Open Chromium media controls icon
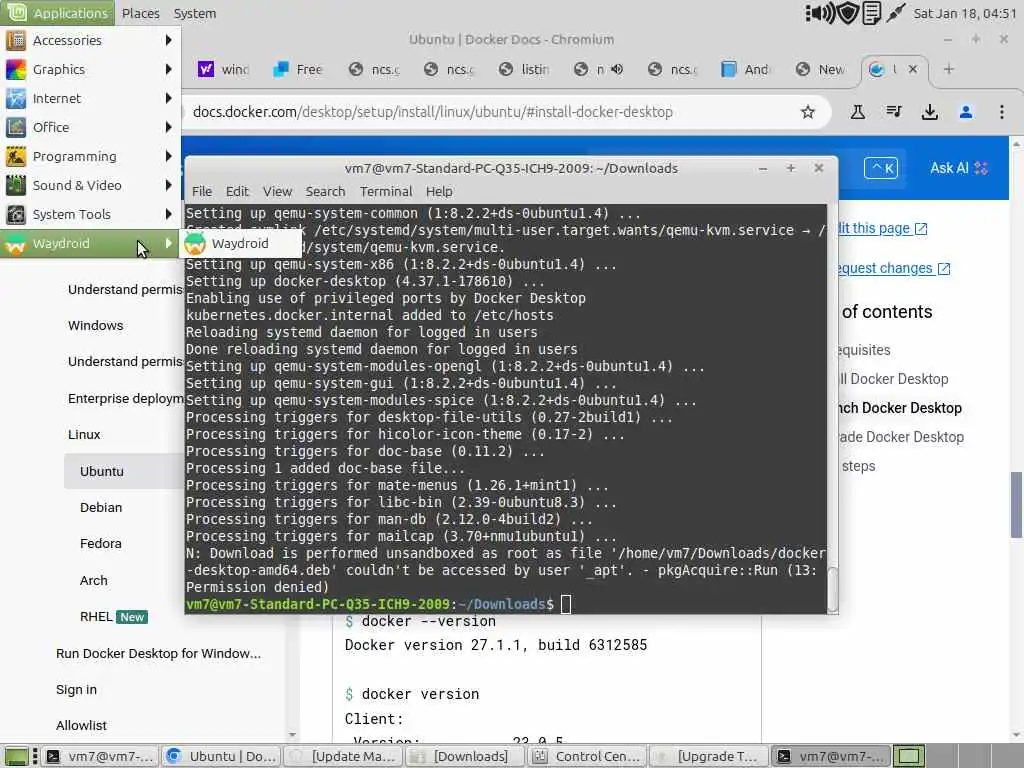 click(894, 112)
